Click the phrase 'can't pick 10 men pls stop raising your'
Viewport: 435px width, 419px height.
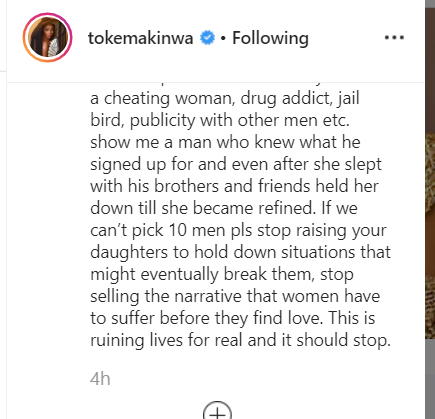(238, 230)
